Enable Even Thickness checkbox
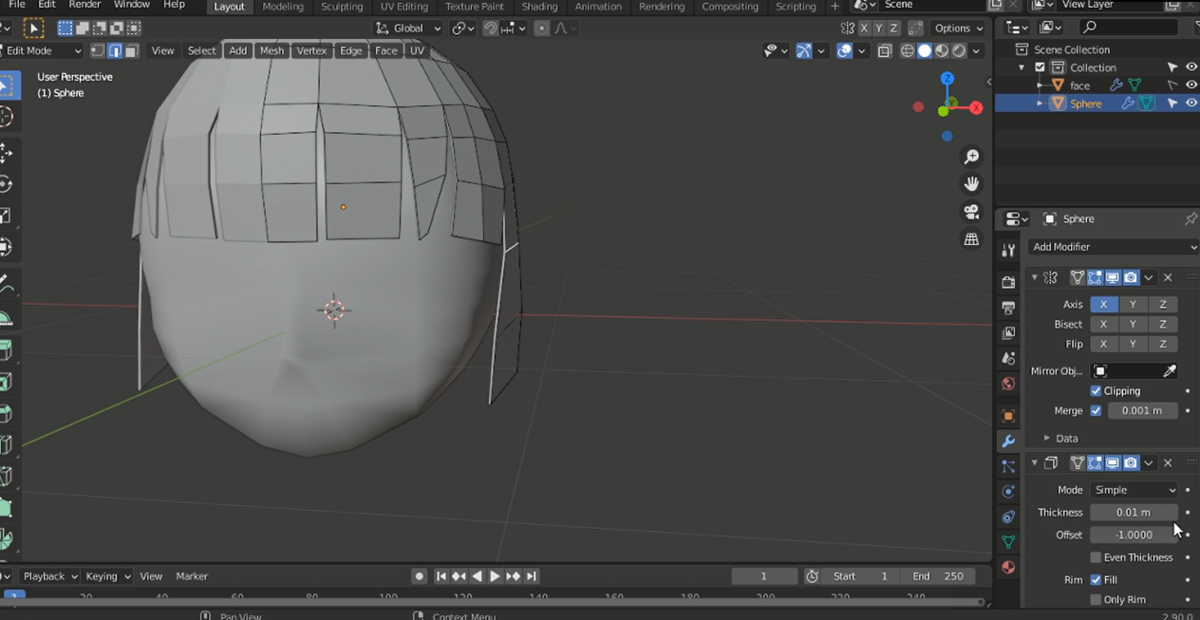This screenshot has width=1200, height=620. [1096, 558]
